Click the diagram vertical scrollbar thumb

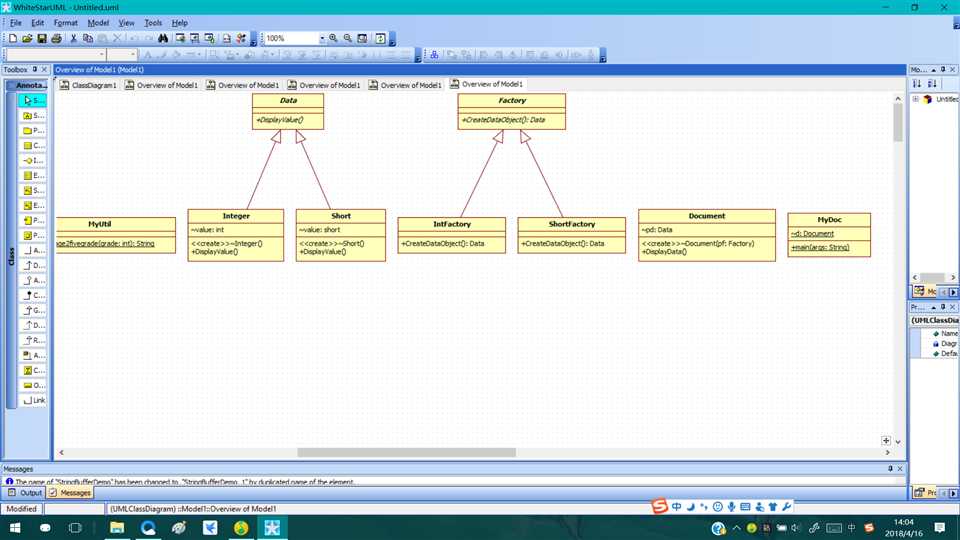click(898, 122)
